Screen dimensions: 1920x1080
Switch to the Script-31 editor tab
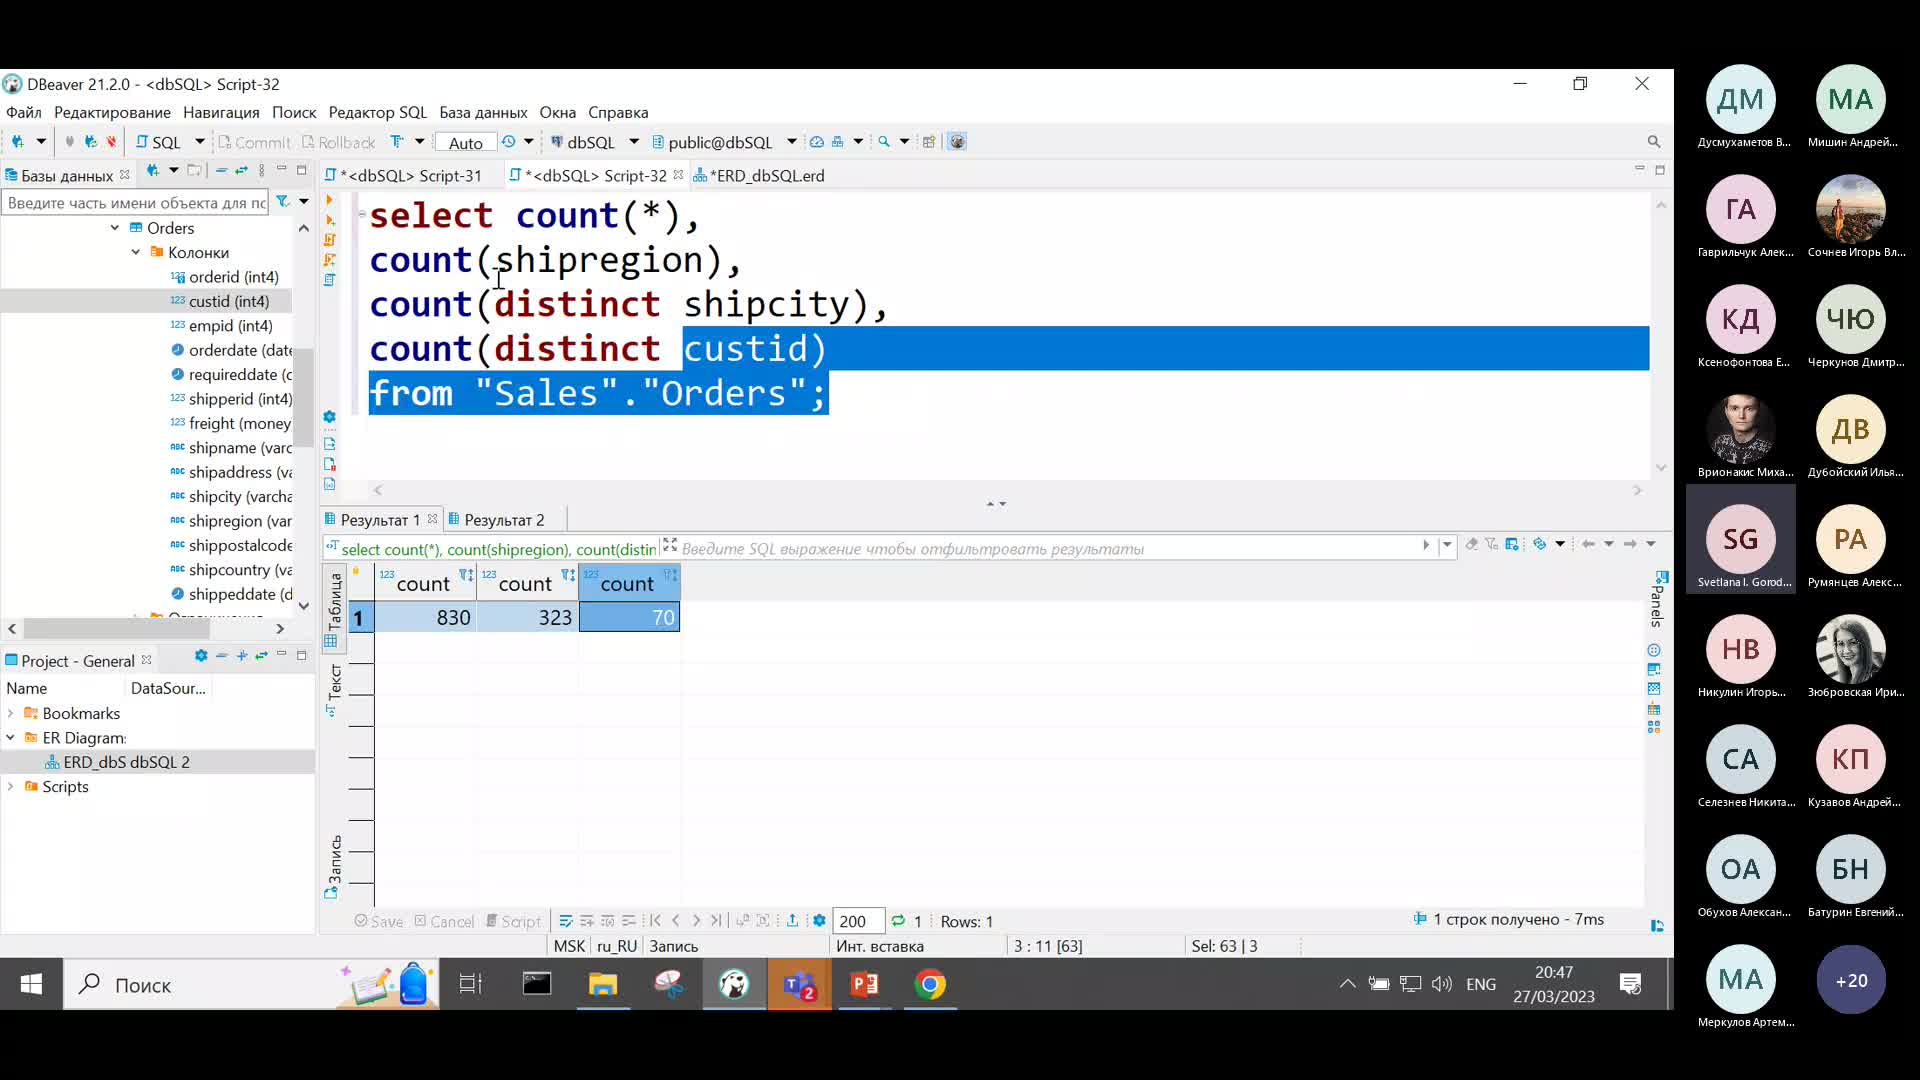tap(403, 175)
